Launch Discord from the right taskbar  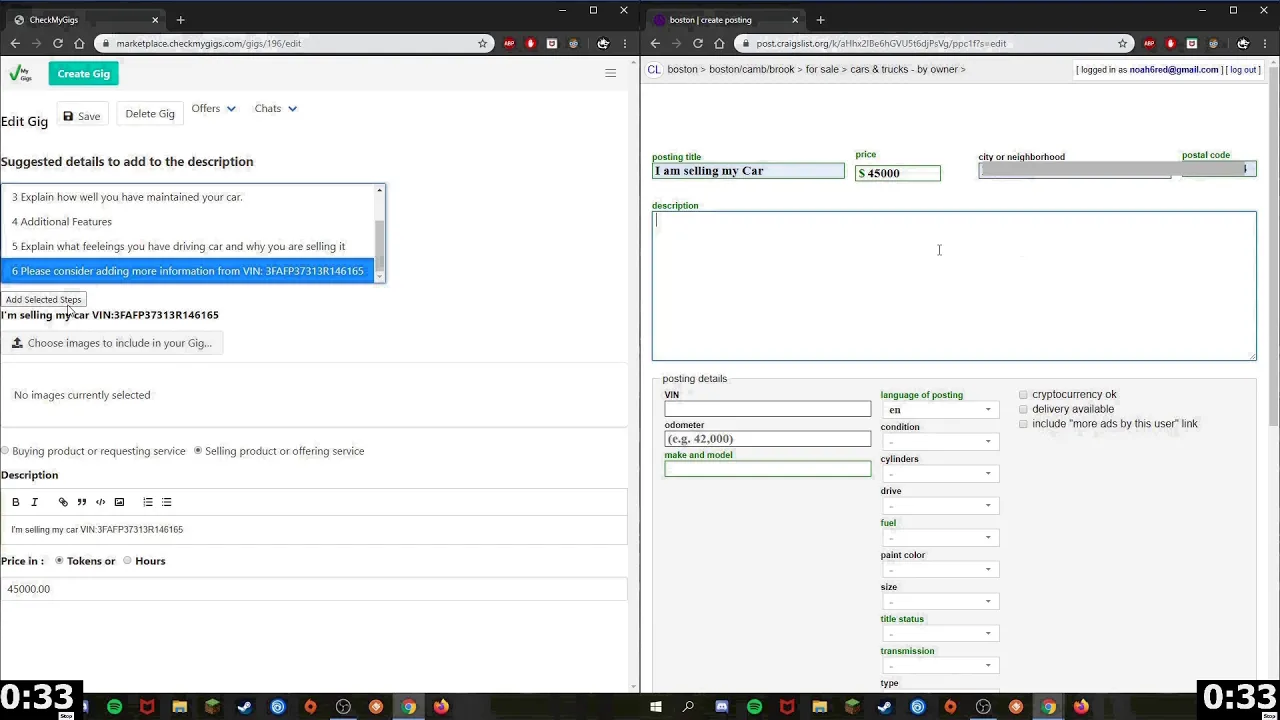click(721, 707)
